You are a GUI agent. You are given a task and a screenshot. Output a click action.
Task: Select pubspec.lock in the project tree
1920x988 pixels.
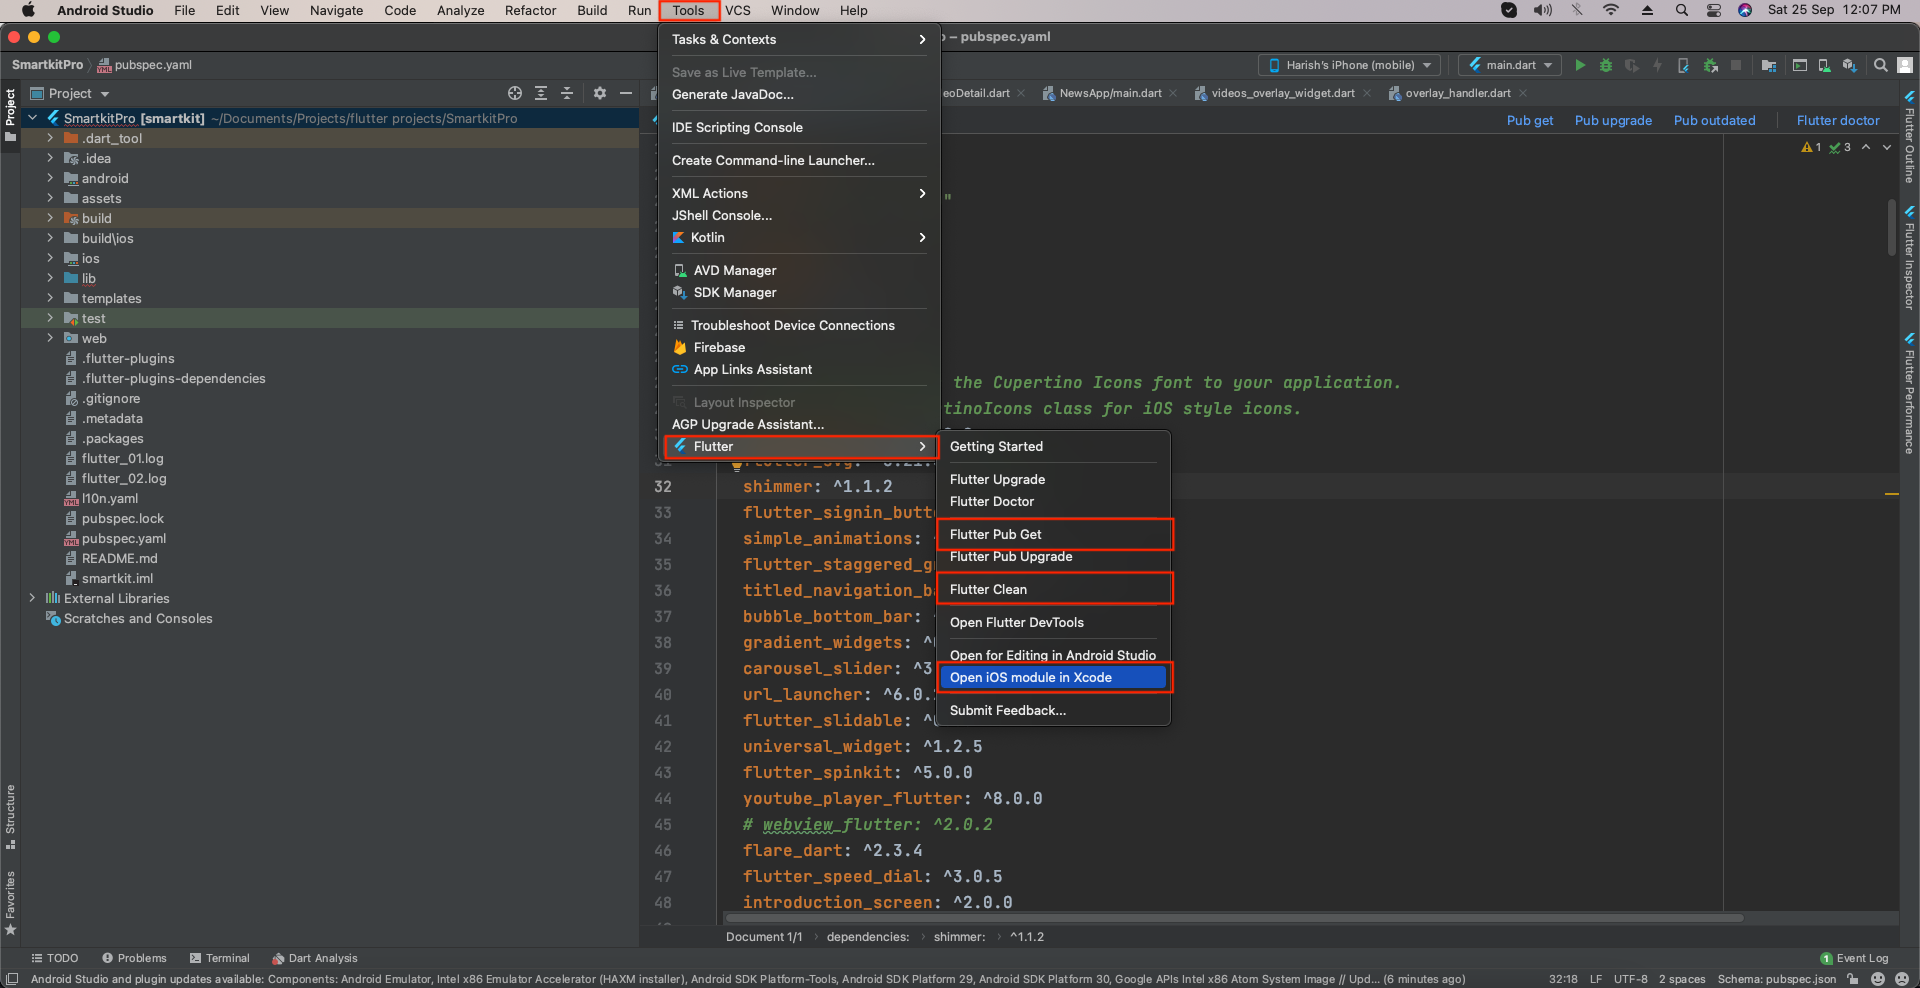coord(122,518)
